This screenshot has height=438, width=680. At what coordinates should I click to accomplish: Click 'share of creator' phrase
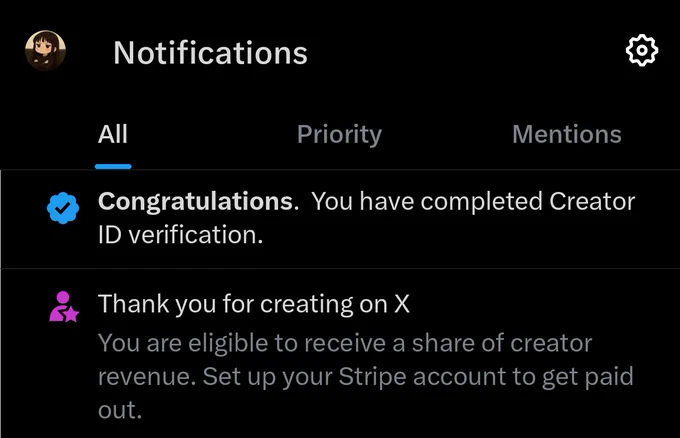(x=502, y=343)
